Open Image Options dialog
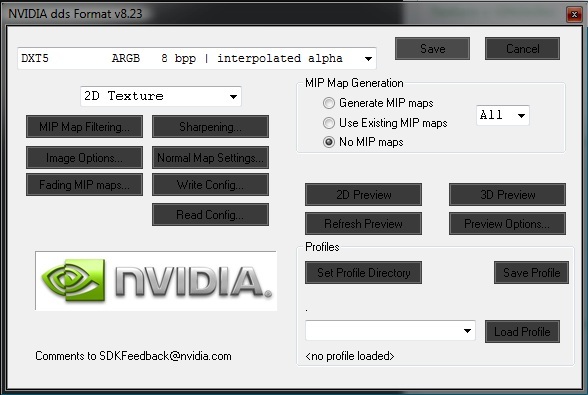 pyautogui.click(x=84, y=158)
